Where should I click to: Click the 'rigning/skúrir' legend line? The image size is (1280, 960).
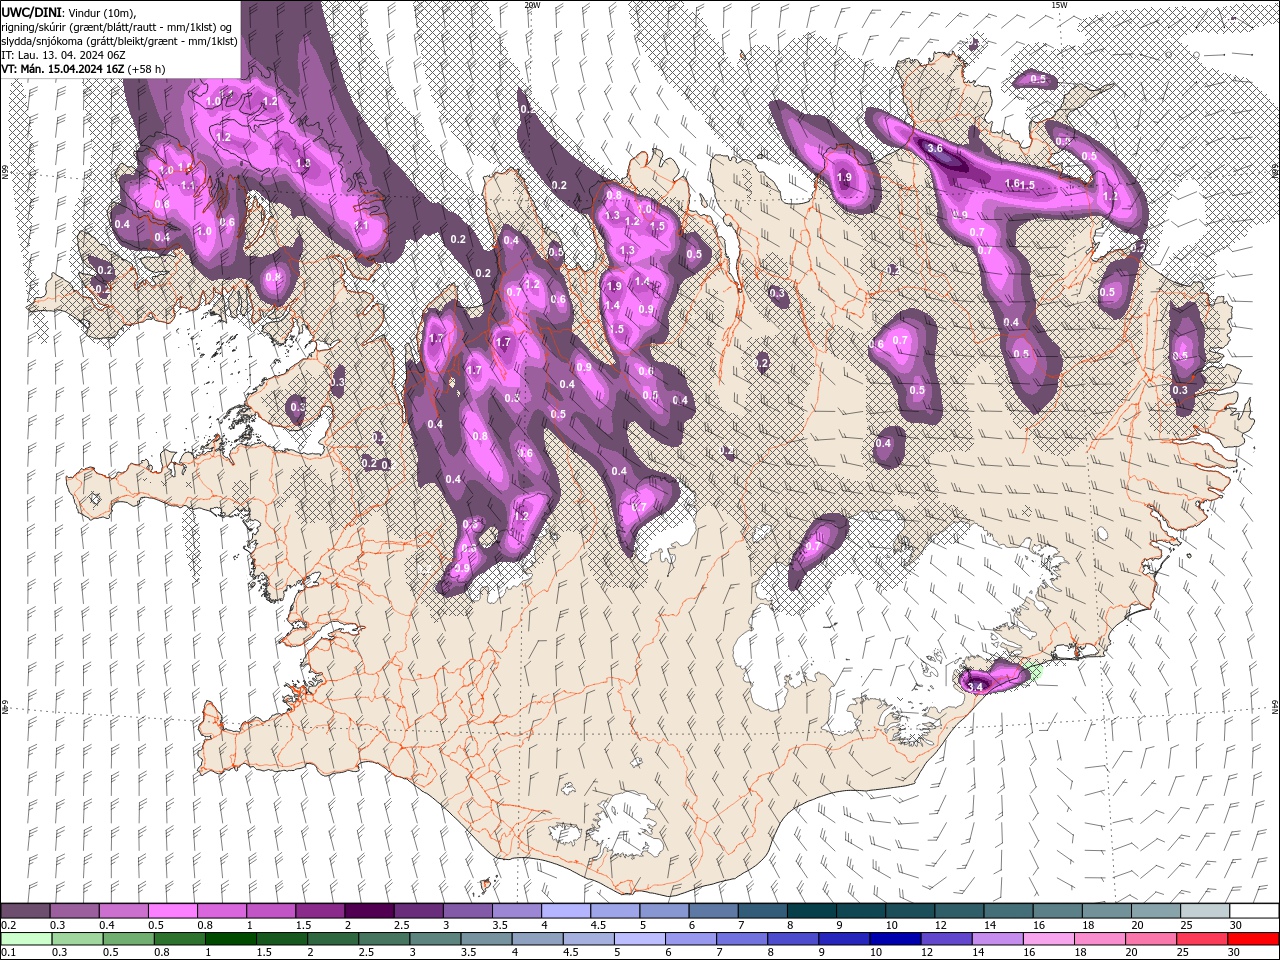(x=119, y=26)
